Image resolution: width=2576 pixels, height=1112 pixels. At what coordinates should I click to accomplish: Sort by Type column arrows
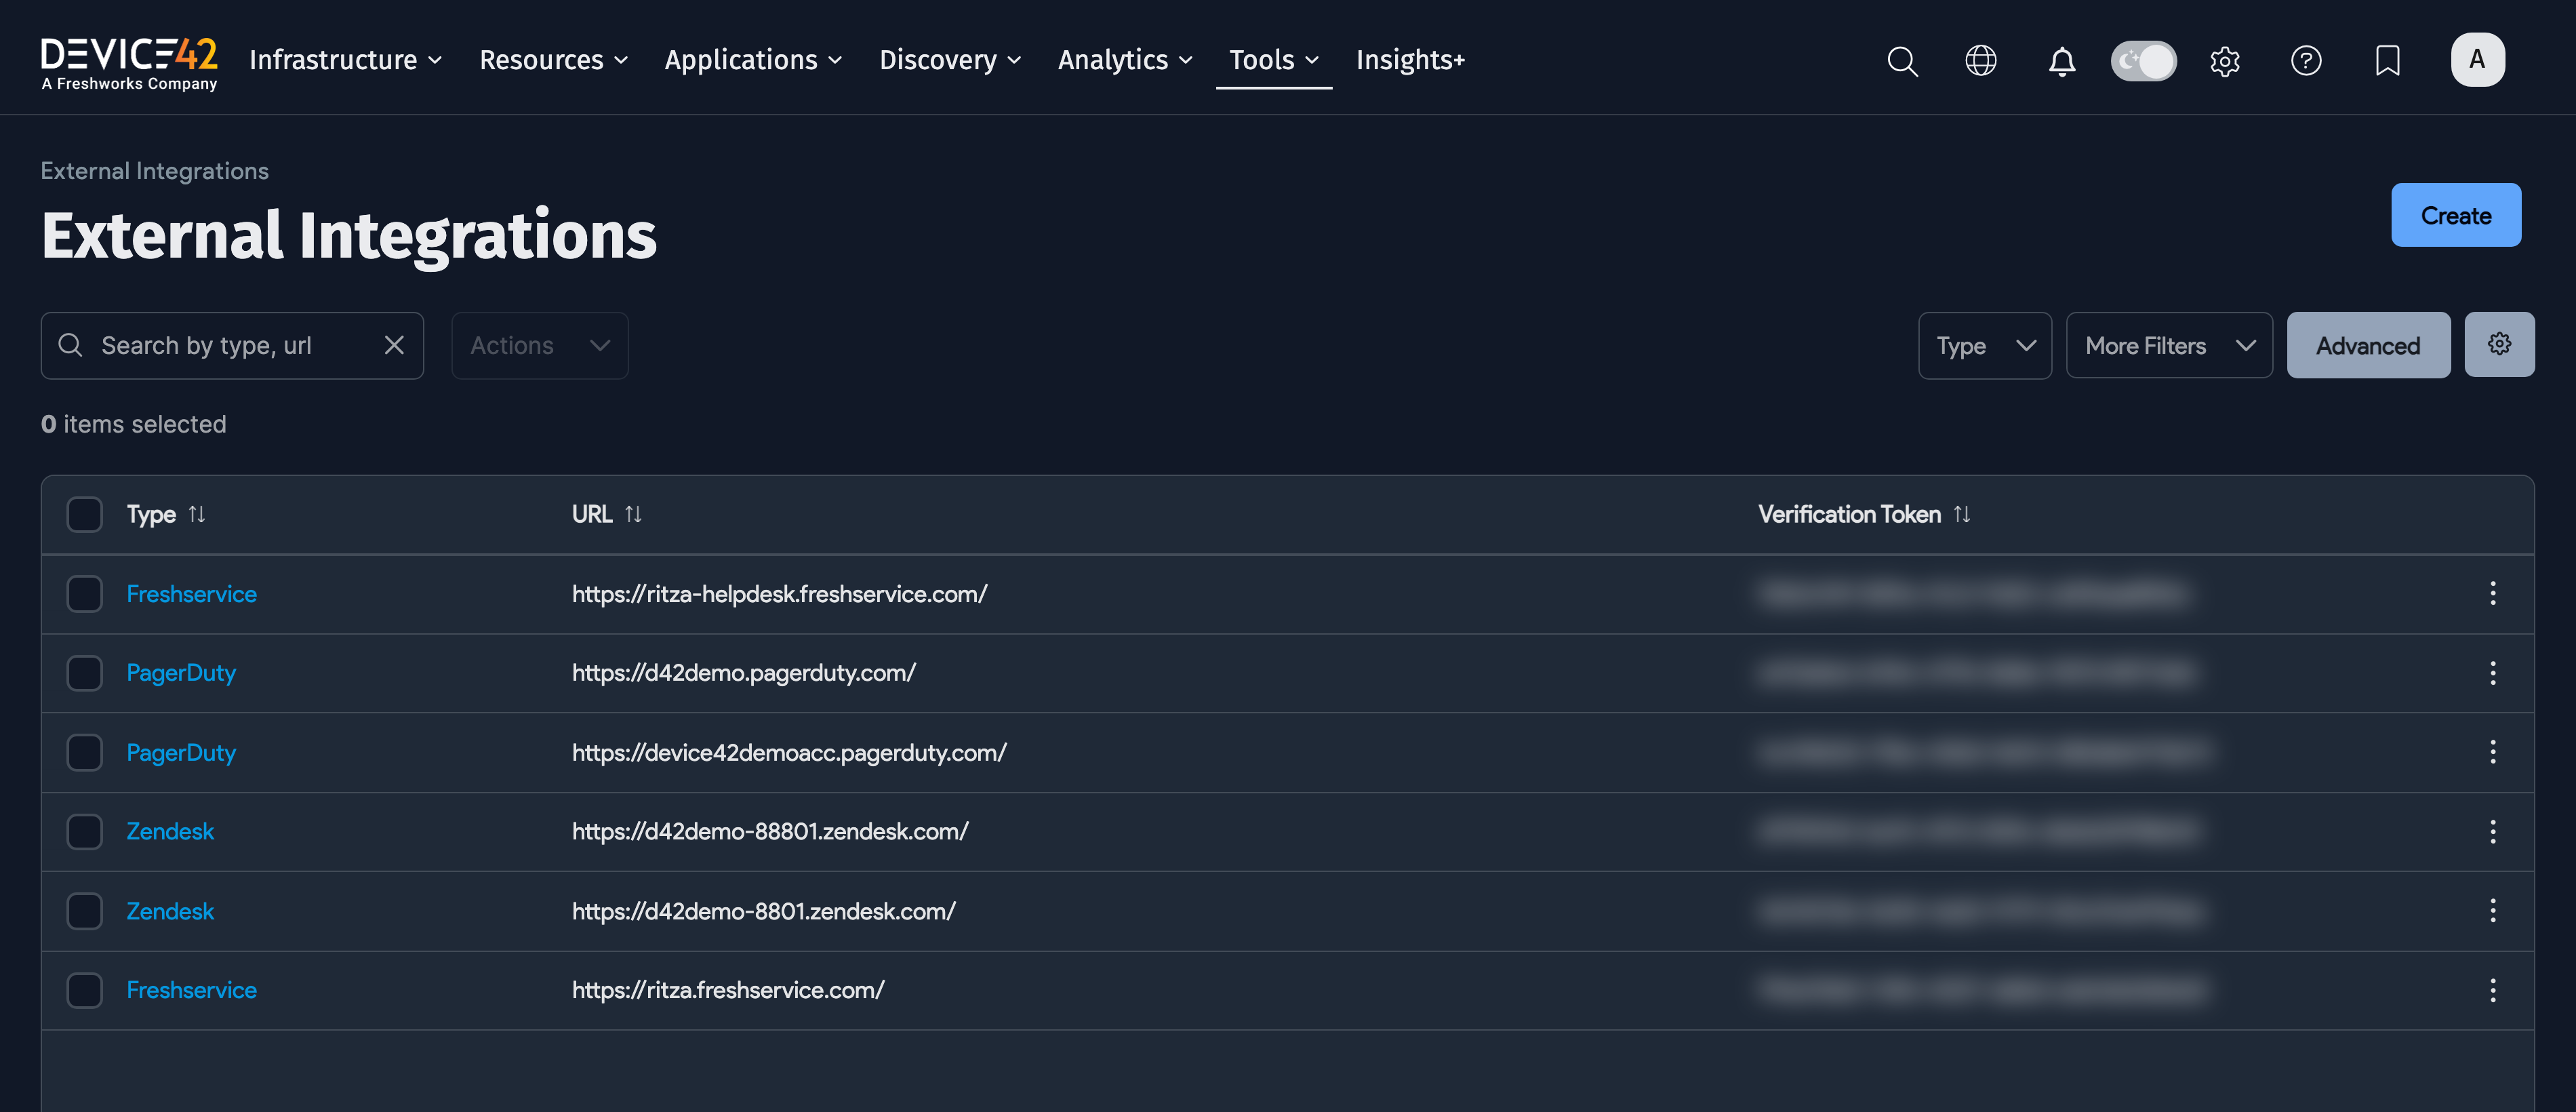coord(197,514)
